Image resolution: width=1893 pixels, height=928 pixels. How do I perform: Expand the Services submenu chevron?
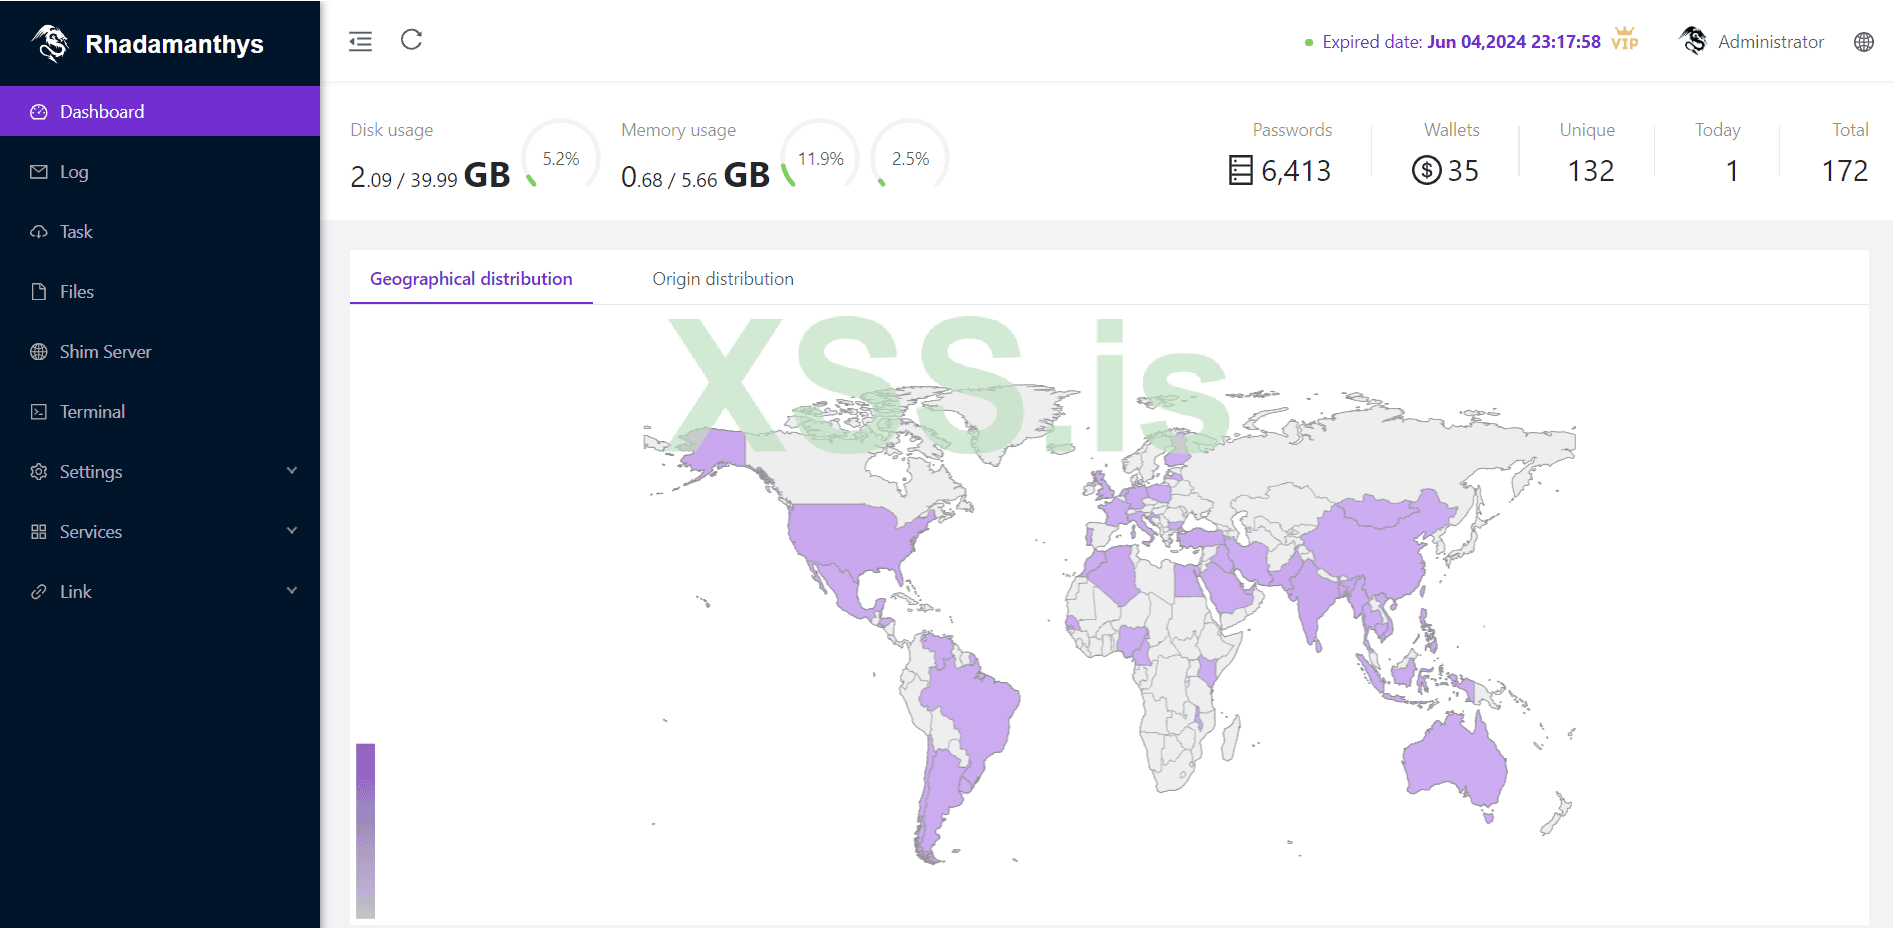pos(292,531)
